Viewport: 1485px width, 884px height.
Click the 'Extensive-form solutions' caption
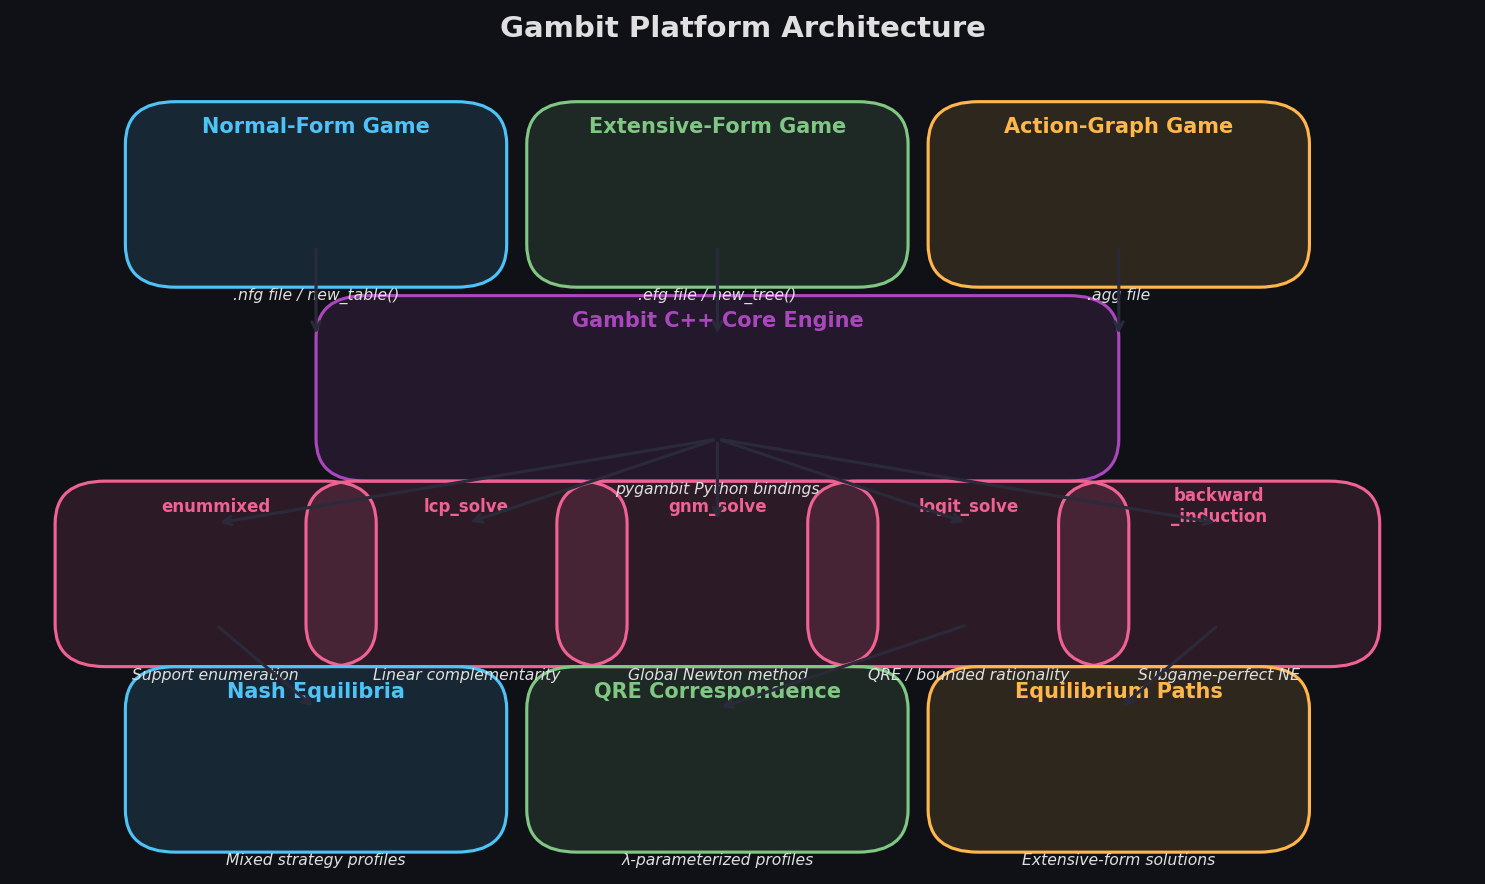point(1118,860)
